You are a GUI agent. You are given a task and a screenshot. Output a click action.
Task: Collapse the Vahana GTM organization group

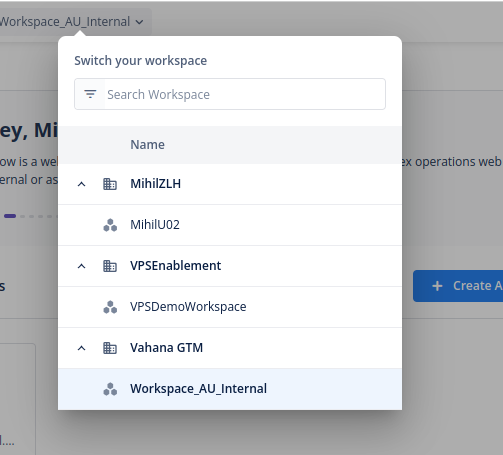[81, 348]
